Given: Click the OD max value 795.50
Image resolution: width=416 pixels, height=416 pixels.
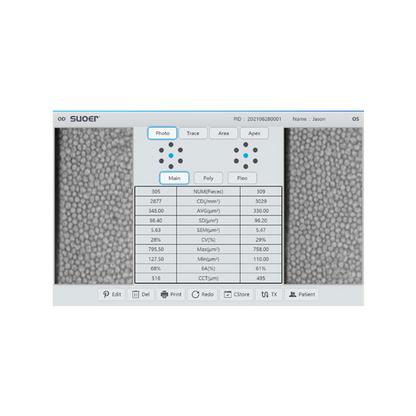Looking at the screenshot, I should (x=156, y=249).
